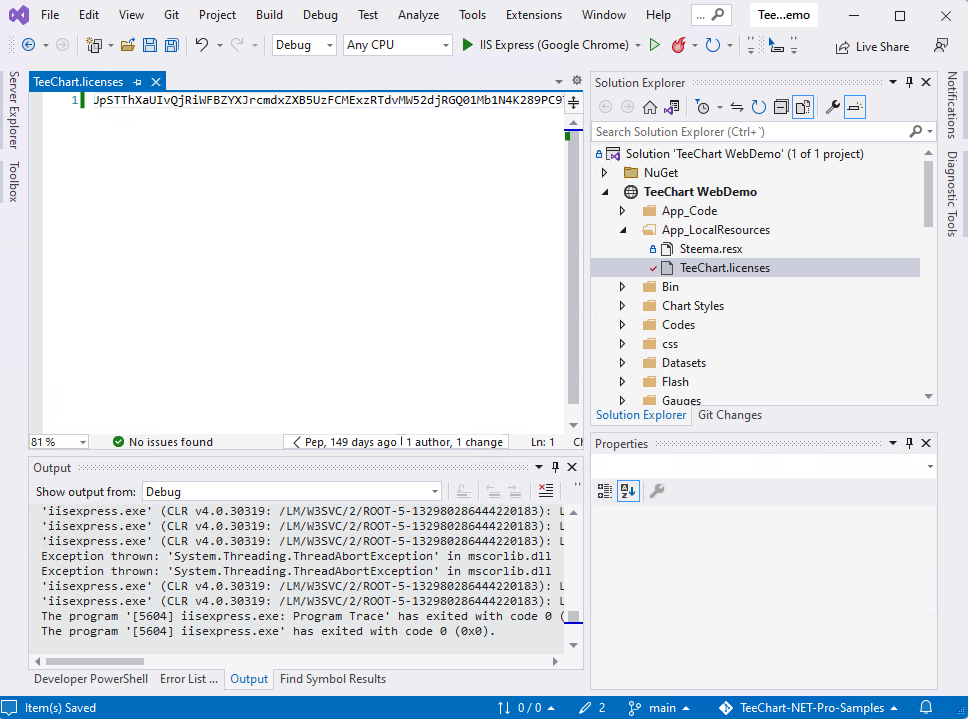Click Clear All icon in Output window
The width and height of the screenshot is (968, 719).
(546, 491)
